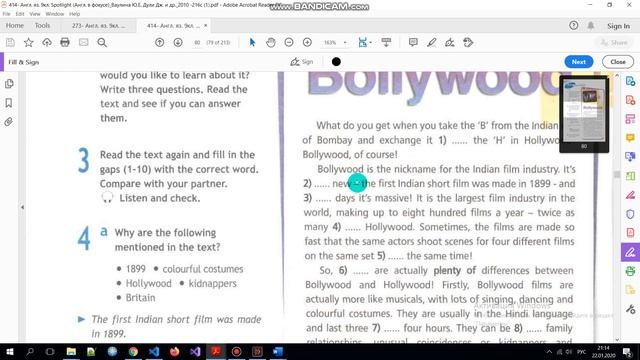Collapse the left navigation pane arrow
Viewport: 640px width, 360px height.
pyautogui.click(x=22, y=207)
